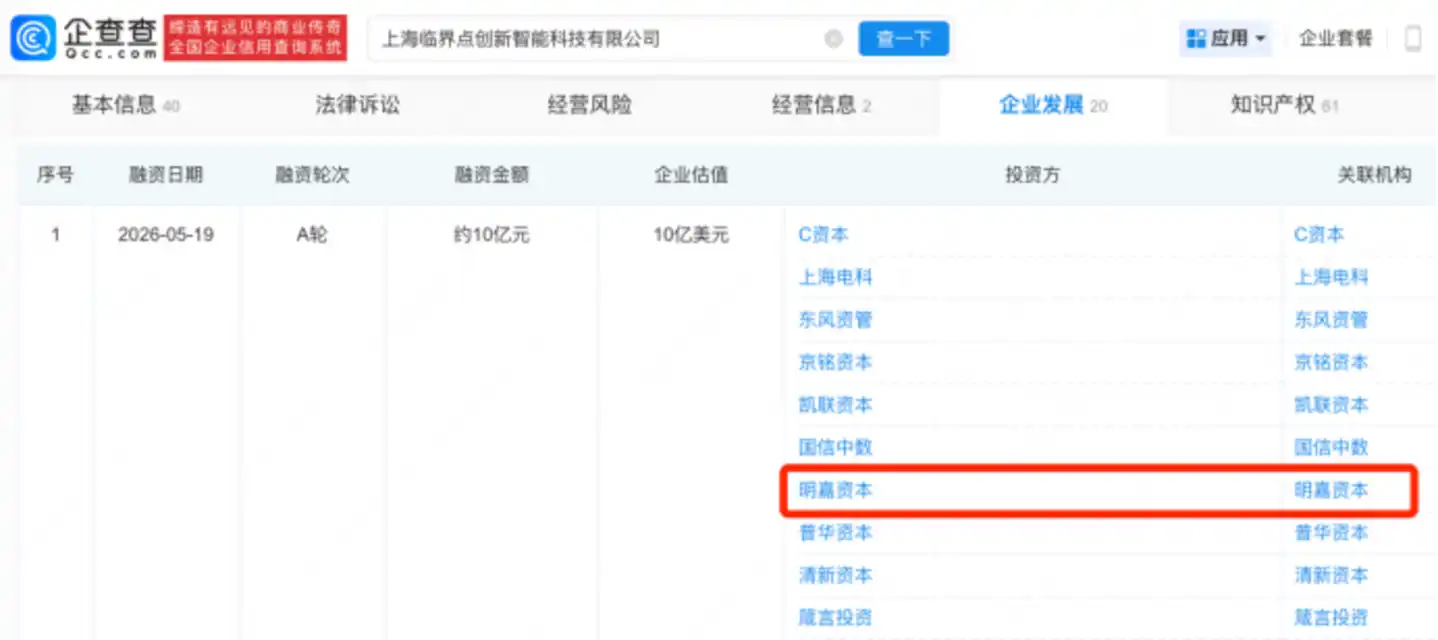
Task: Click the 融资金额 column header
Action: (x=491, y=175)
